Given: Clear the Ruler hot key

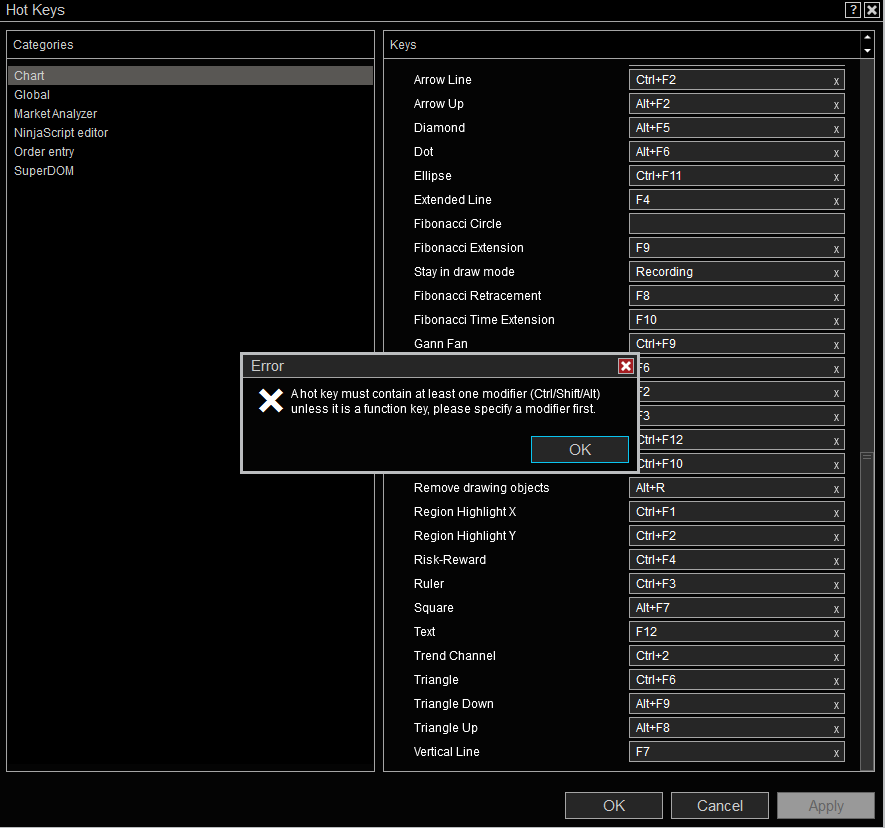Looking at the screenshot, I should (x=836, y=585).
